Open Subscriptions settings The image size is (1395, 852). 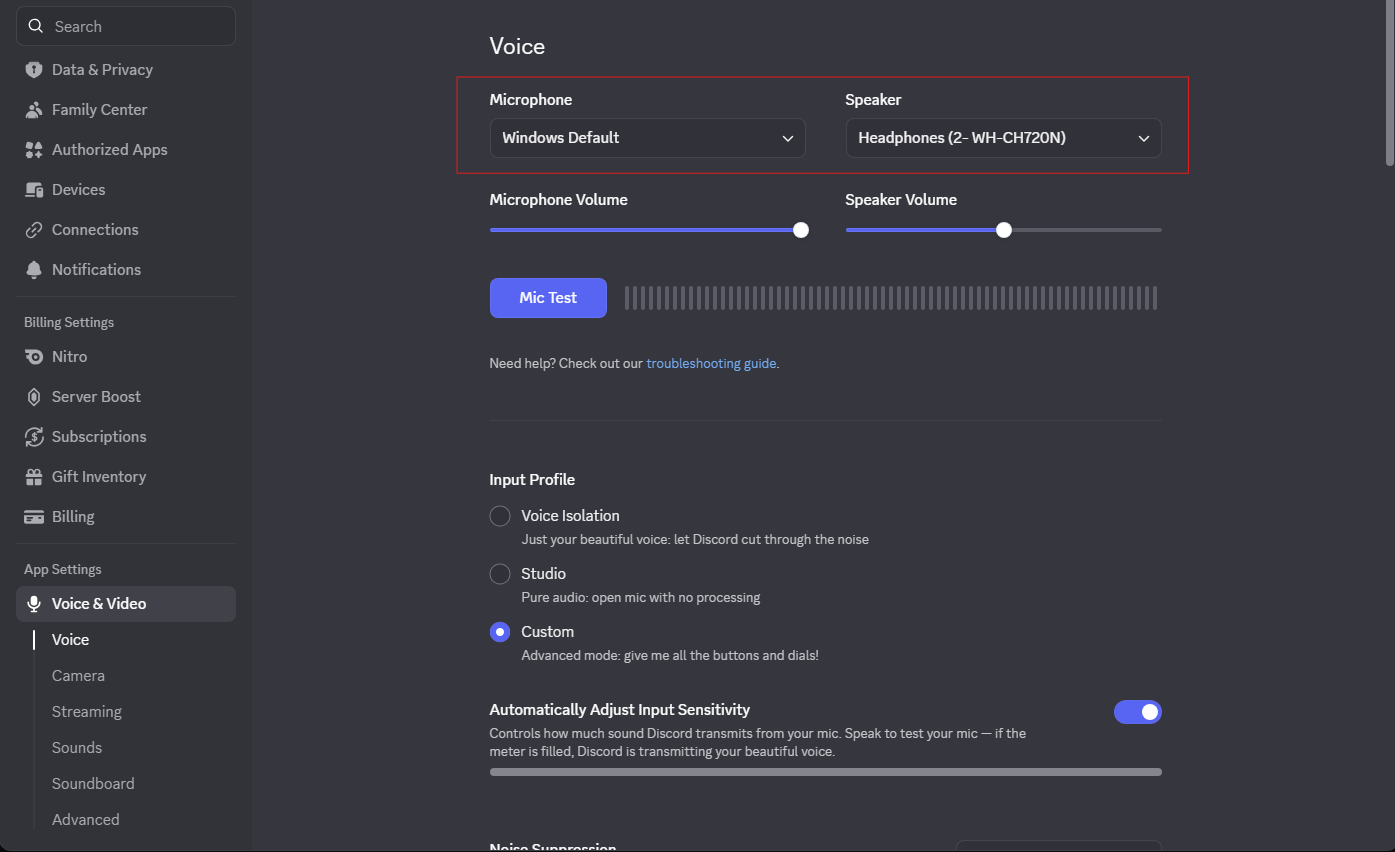click(x=126, y=437)
